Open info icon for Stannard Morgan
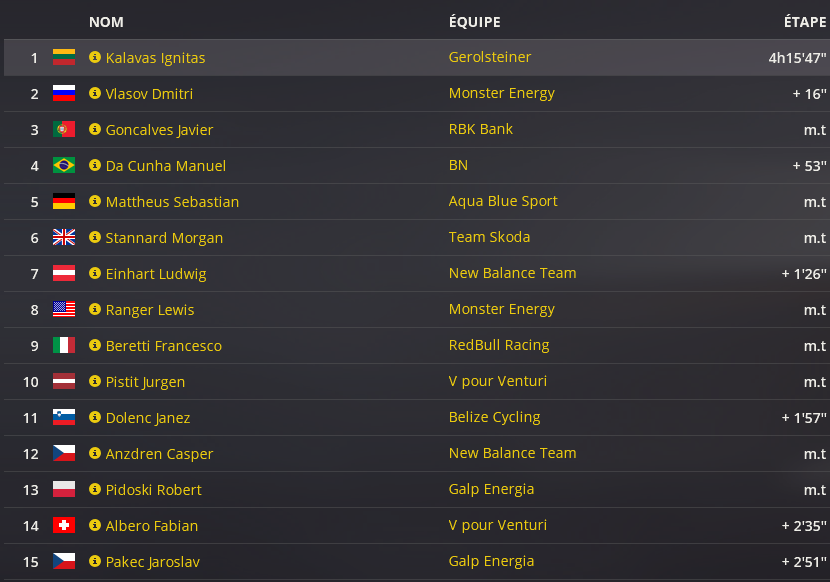The image size is (830, 582). click(x=95, y=238)
